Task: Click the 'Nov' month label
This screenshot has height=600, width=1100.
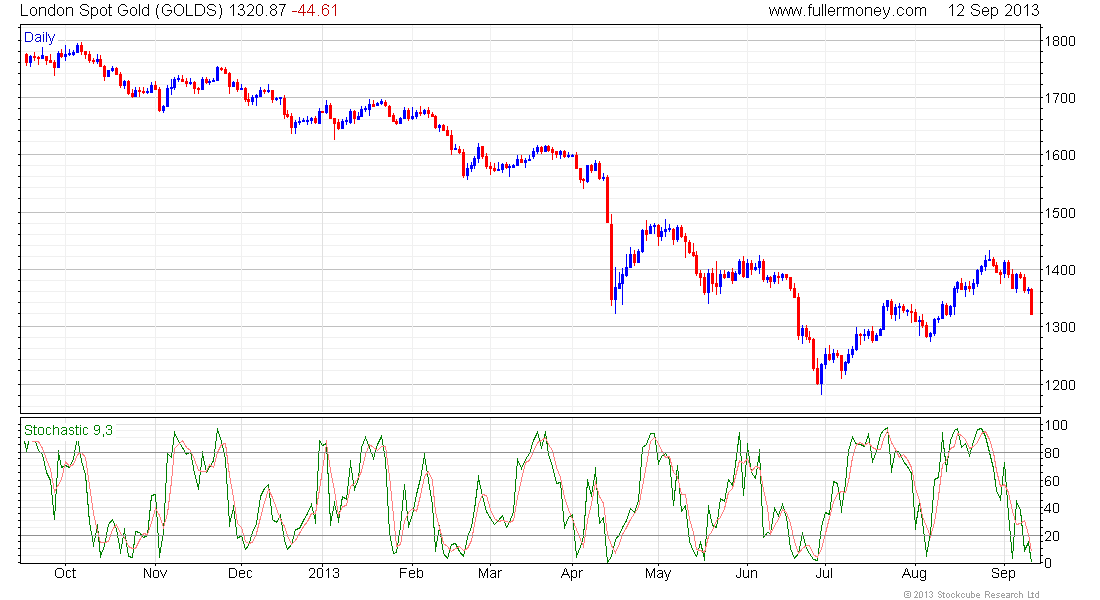Action: coord(155,573)
